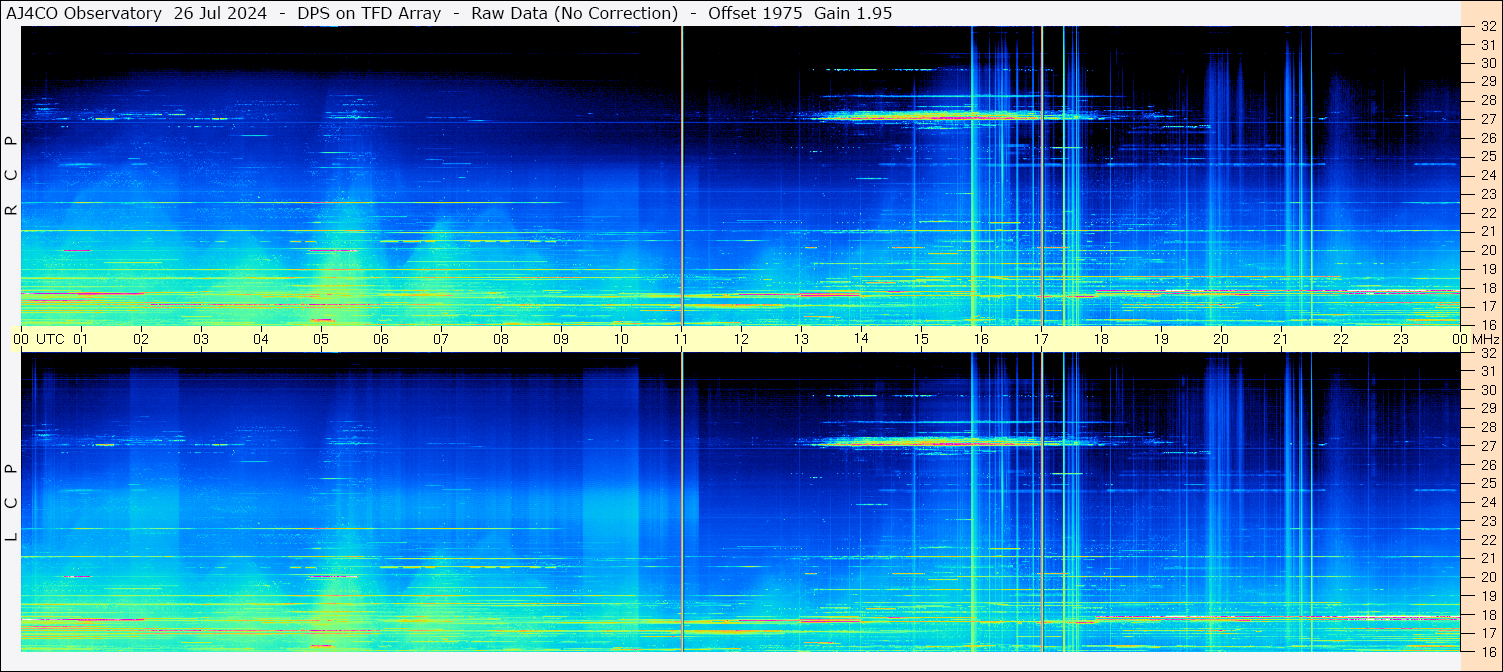Click the 08 hour label on the time axis
The height and width of the screenshot is (672, 1503).
click(501, 339)
